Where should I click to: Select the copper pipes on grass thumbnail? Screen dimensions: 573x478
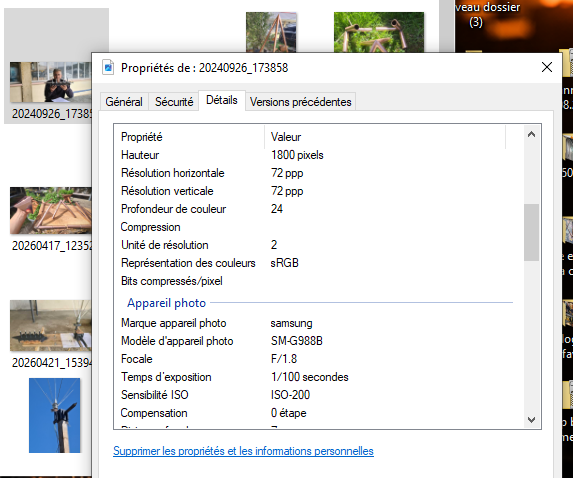tap(379, 32)
